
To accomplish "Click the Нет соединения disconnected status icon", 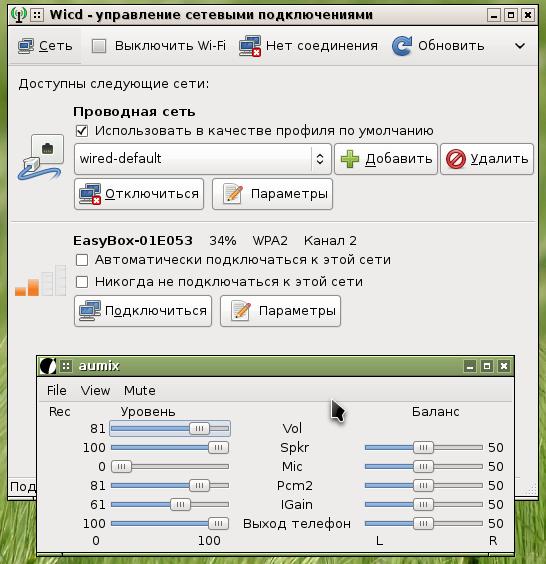I will click(250, 46).
